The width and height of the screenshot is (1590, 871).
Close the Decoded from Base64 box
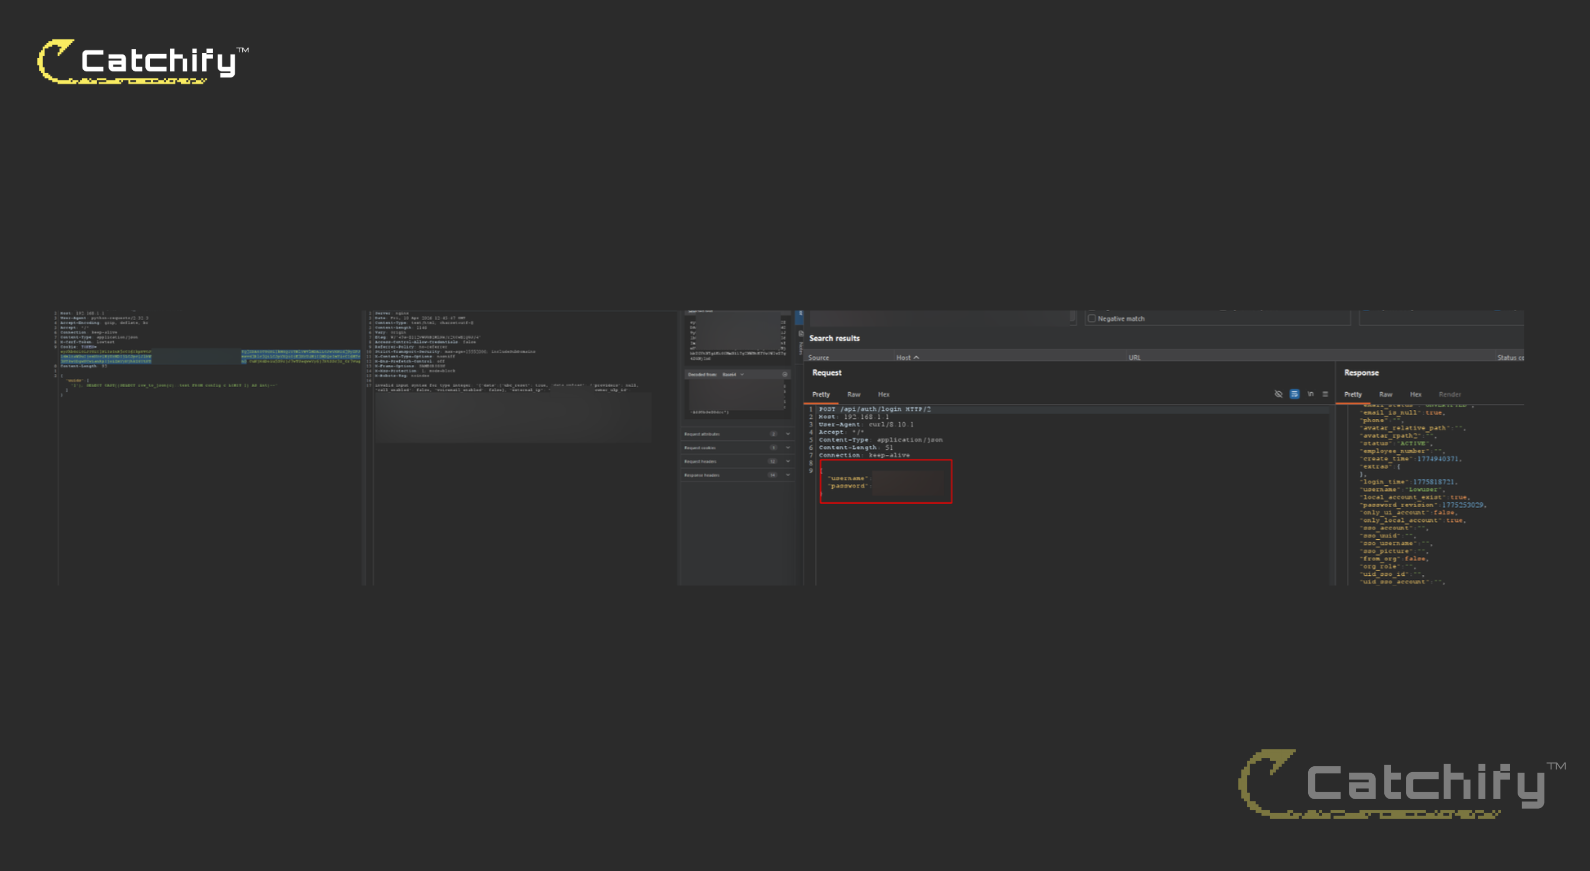785,374
